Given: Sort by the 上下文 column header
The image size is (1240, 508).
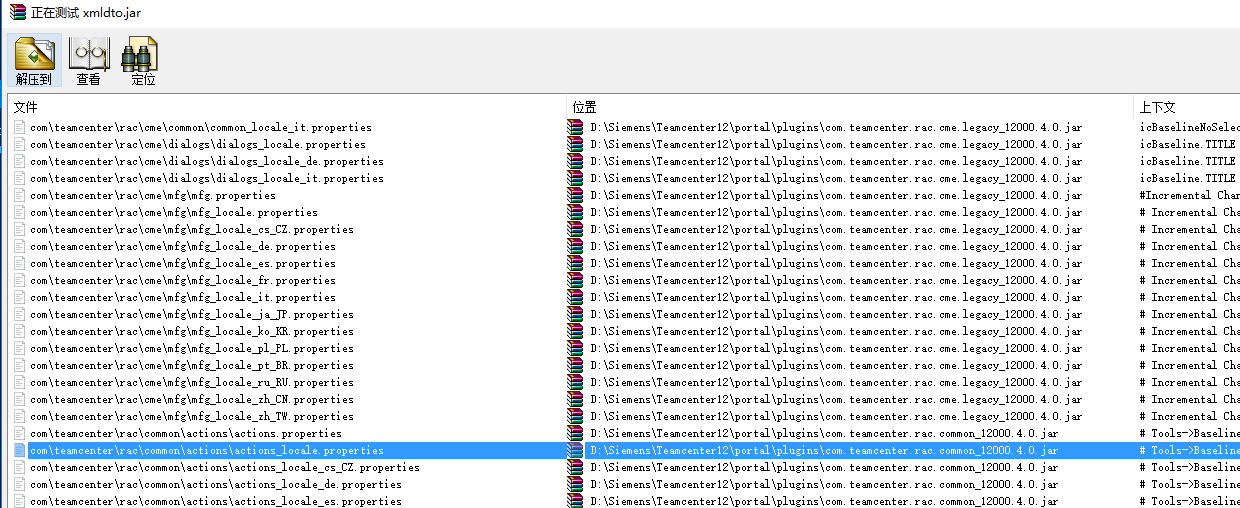Looking at the screenshot, I should [1187, 106].
